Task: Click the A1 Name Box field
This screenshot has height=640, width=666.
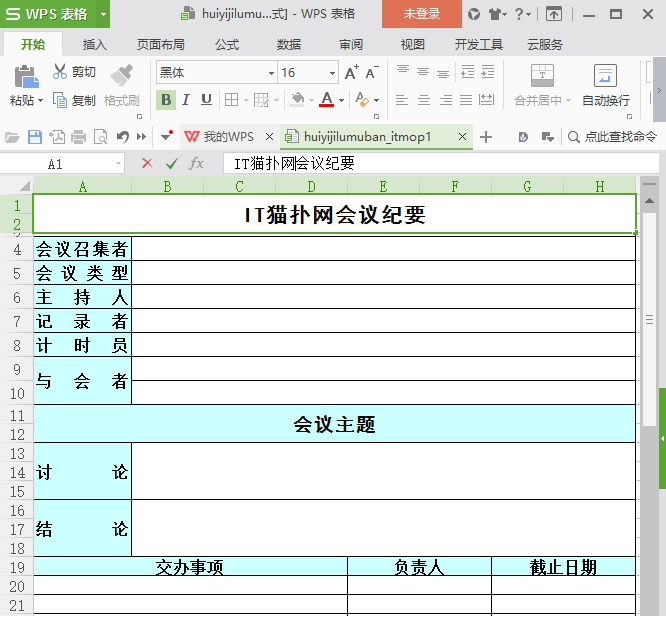Action: point(55,164)
